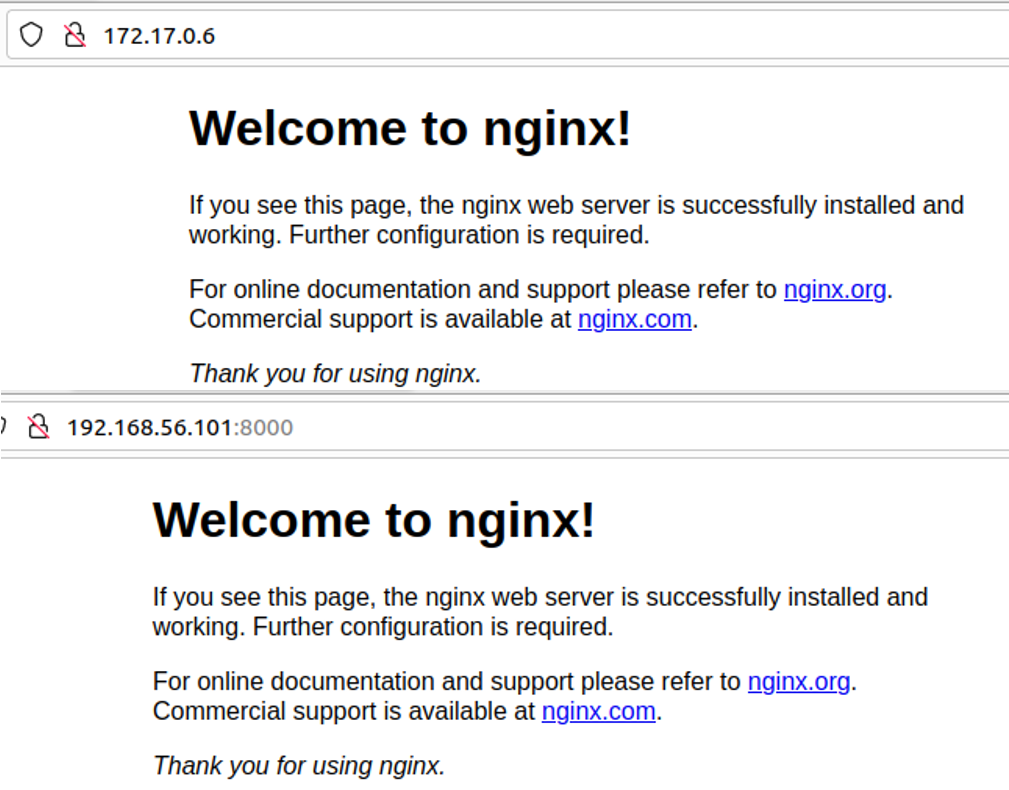Click 'Welcome to nginx!' heading in 192.168.56.101:8000 page

coord(374,520)
